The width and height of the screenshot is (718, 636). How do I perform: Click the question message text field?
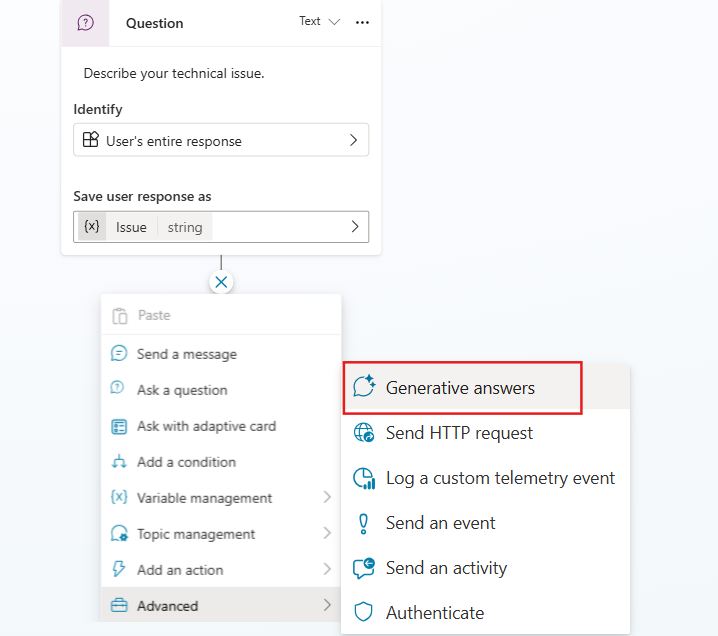point(174,73)
